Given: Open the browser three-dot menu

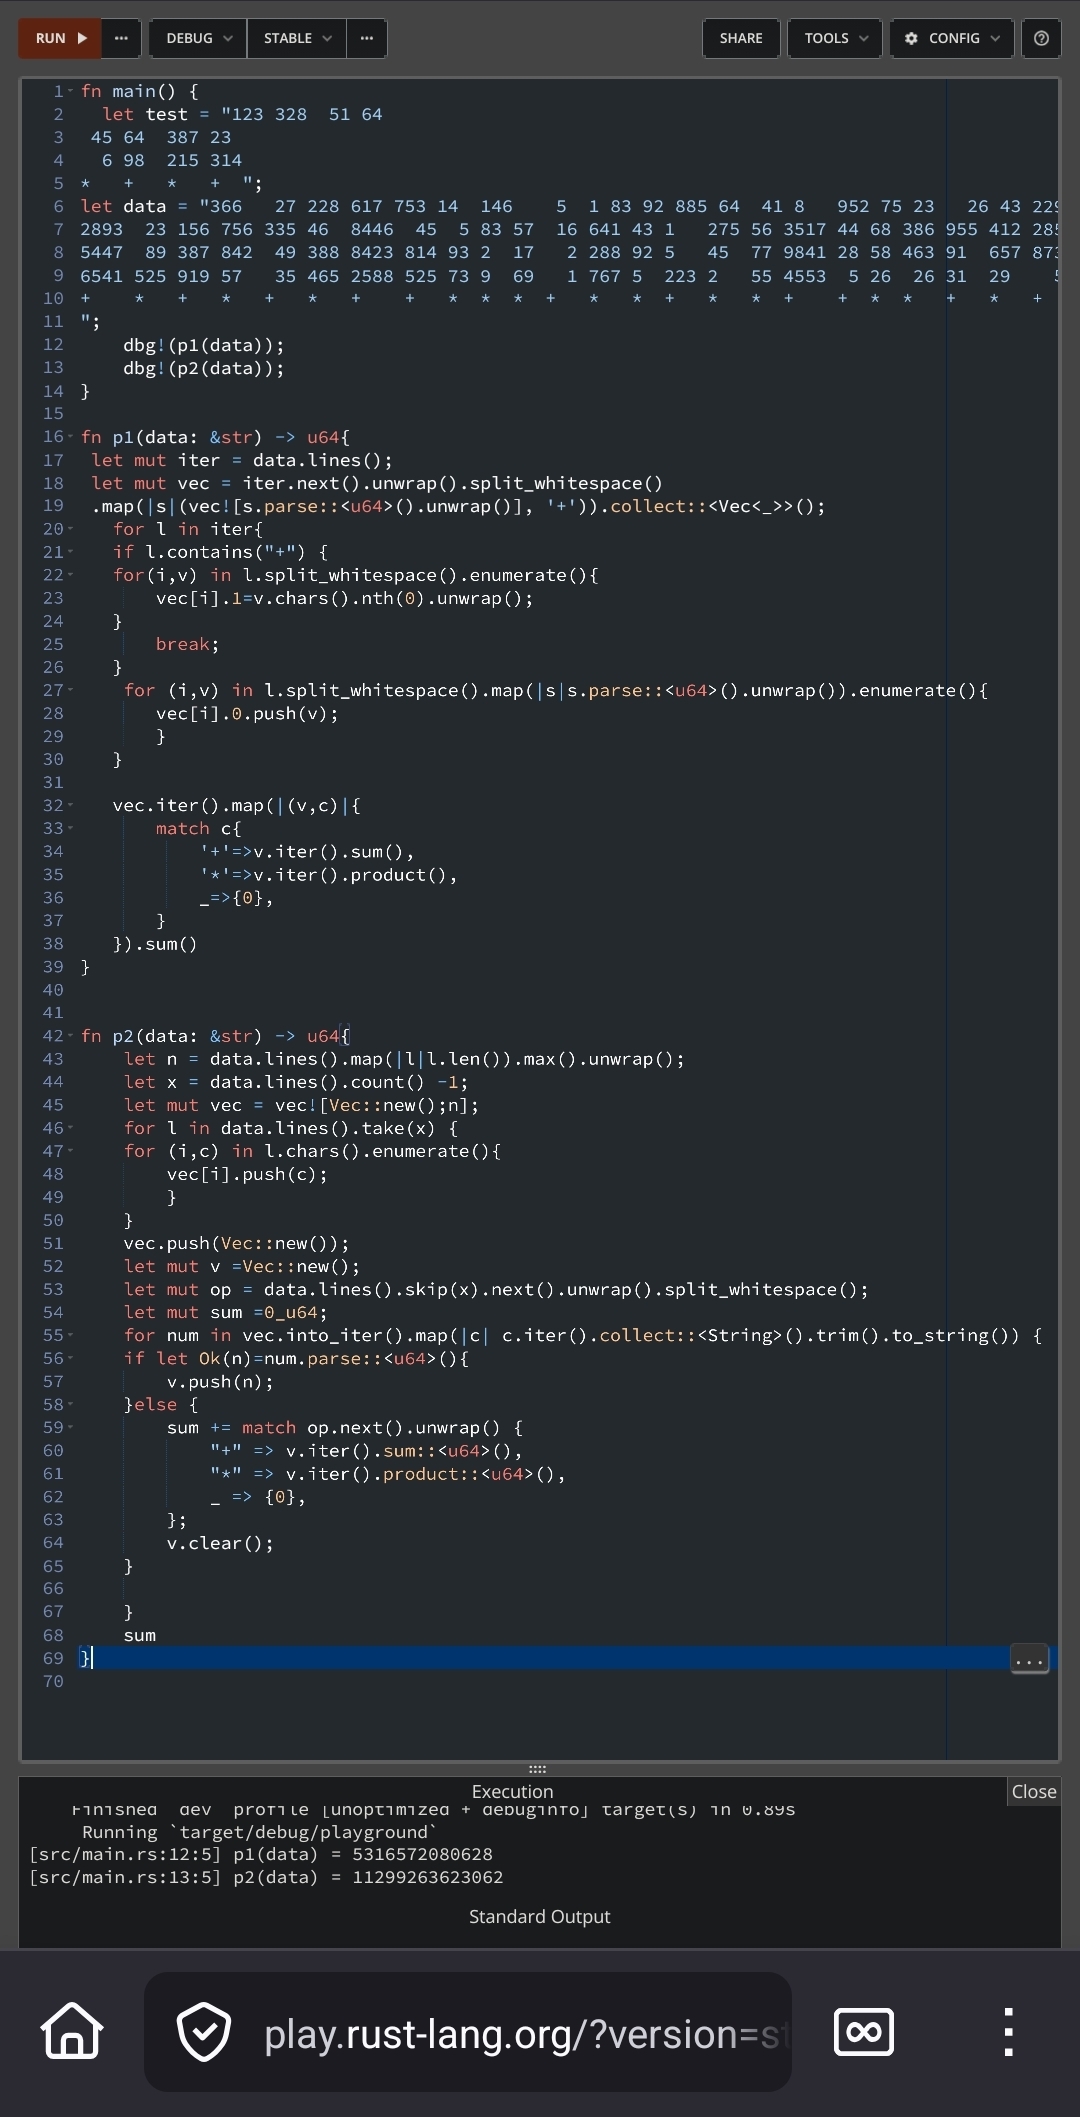Looking at the screenshot, I should [x=1008, y=2031].
